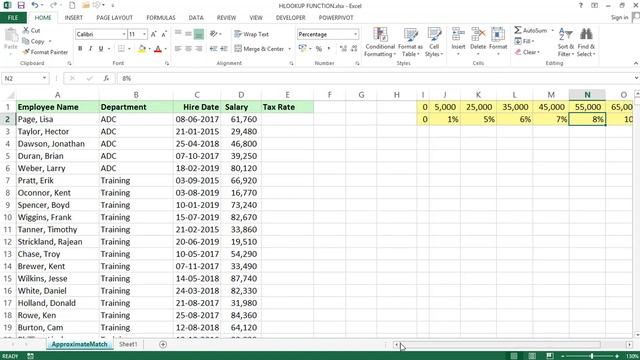Increase font size with the larger A
The width and height of the screenshot is (640, 360).
153,34
